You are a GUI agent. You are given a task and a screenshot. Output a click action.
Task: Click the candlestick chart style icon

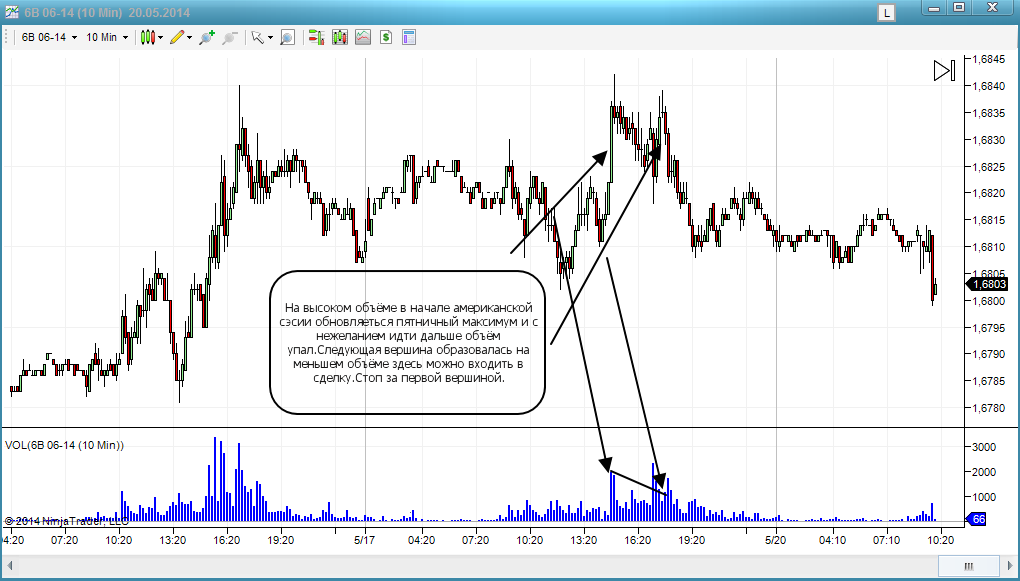point(148,37)
